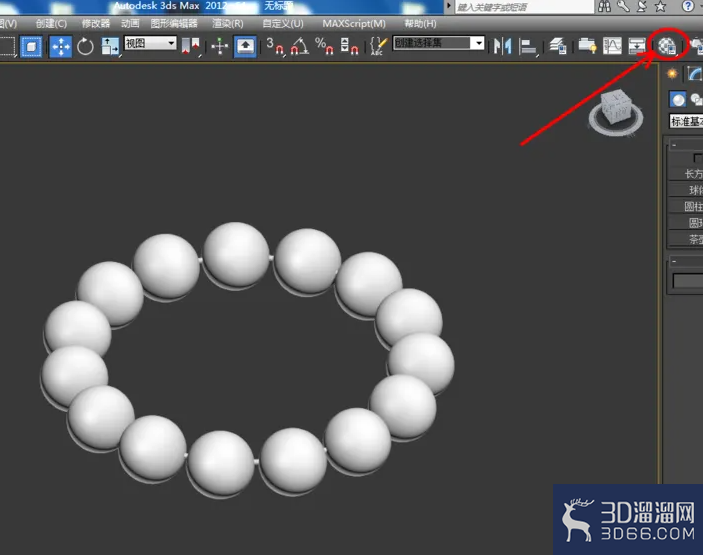Toggle the 3D Snaps button
Image resolution: width=703 pixels, height=555 pixels.
click(x=275, y=46)
